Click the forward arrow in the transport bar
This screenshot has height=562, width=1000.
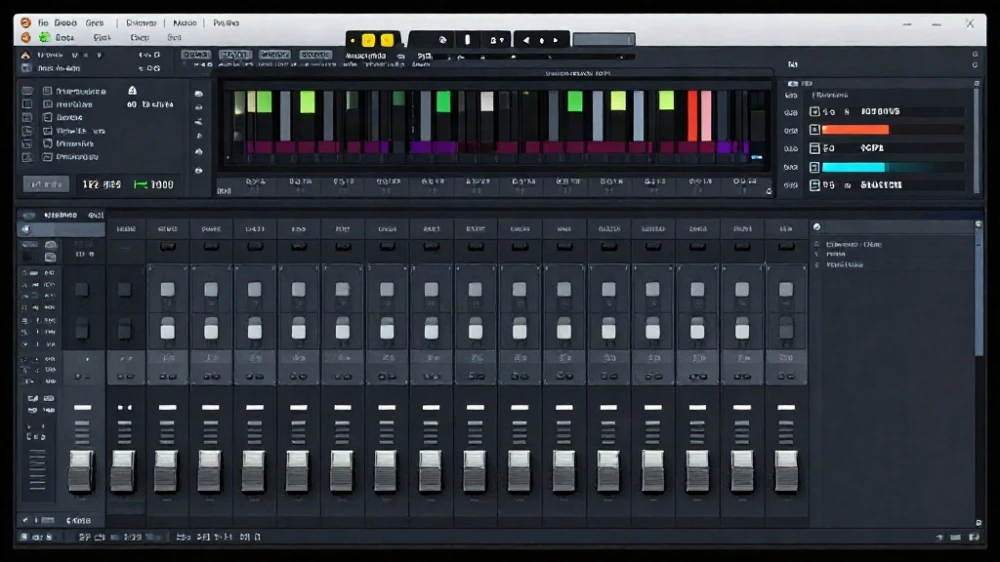pos(555,40)
